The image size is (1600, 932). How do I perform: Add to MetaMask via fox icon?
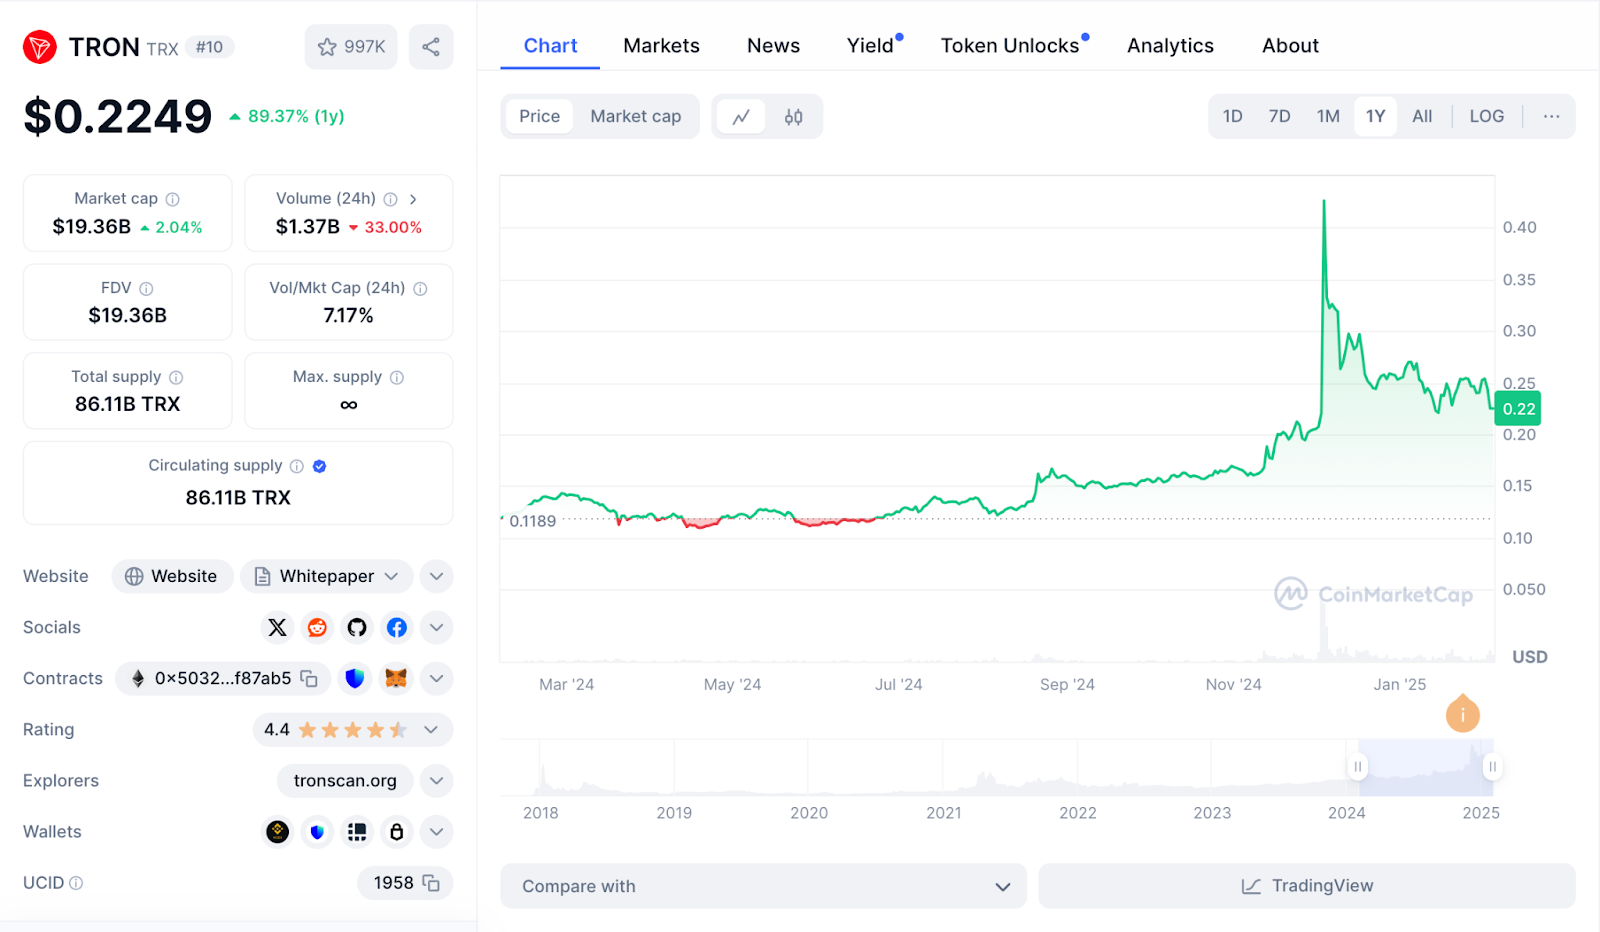[396, 678]
